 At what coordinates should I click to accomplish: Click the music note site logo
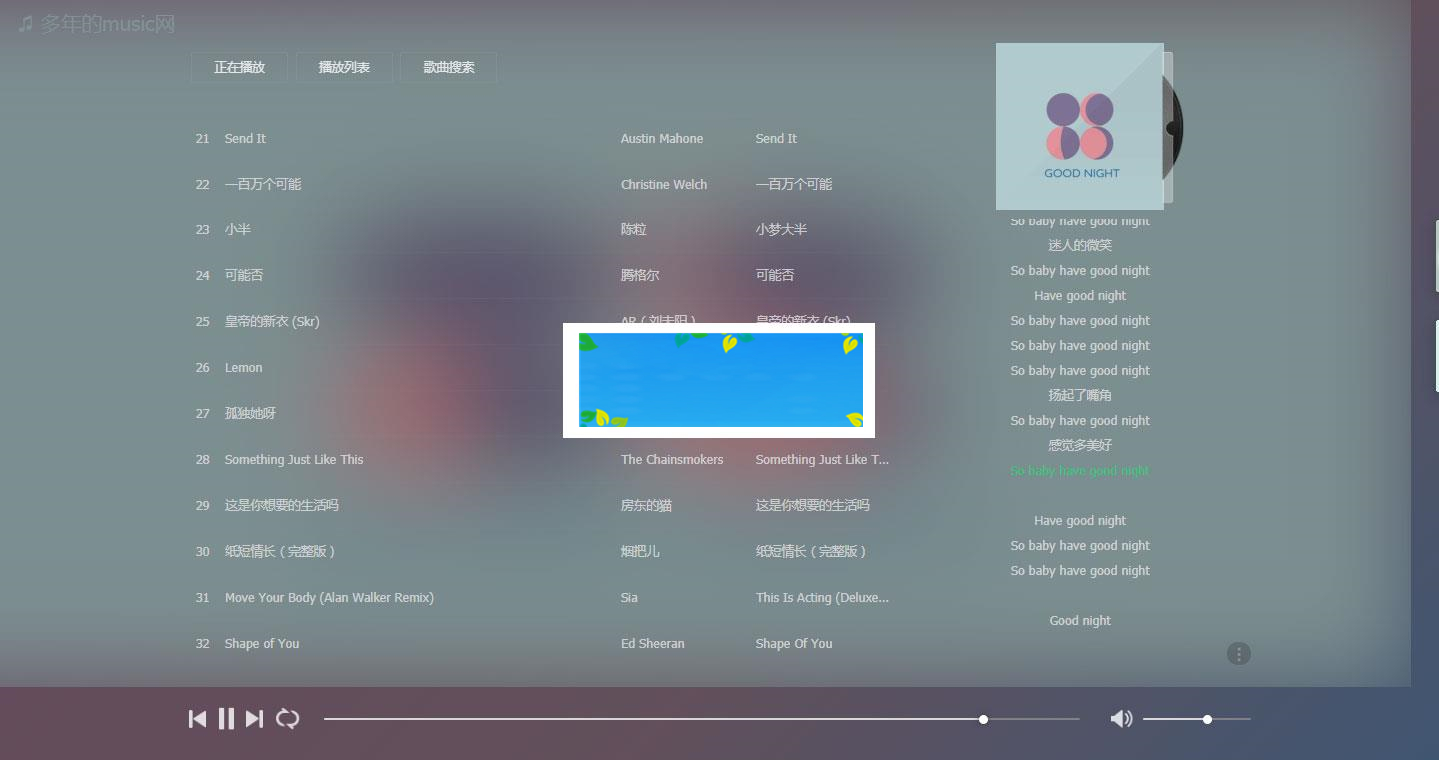coord(26,24)
